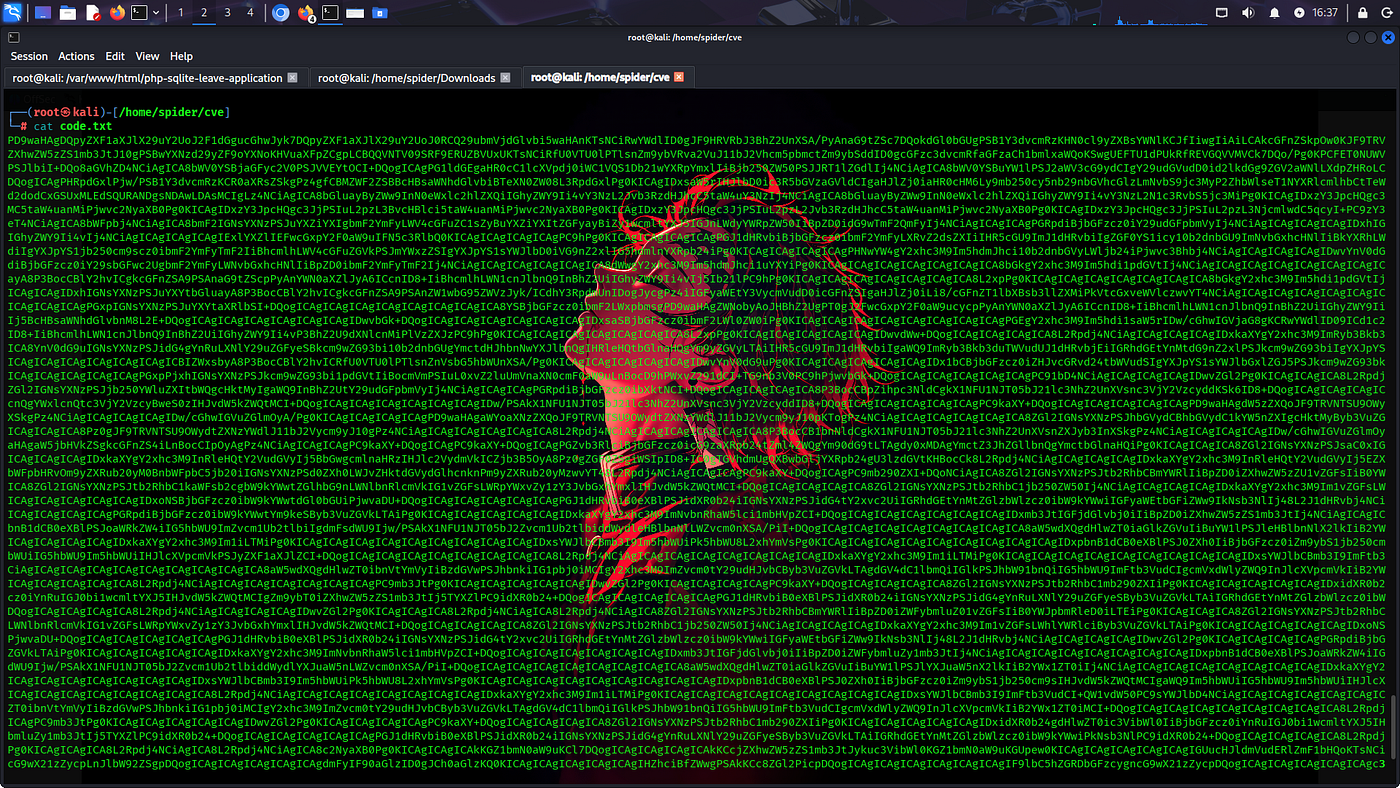
Task: Switch to workspace 3
Action: (x=227, y=13)
